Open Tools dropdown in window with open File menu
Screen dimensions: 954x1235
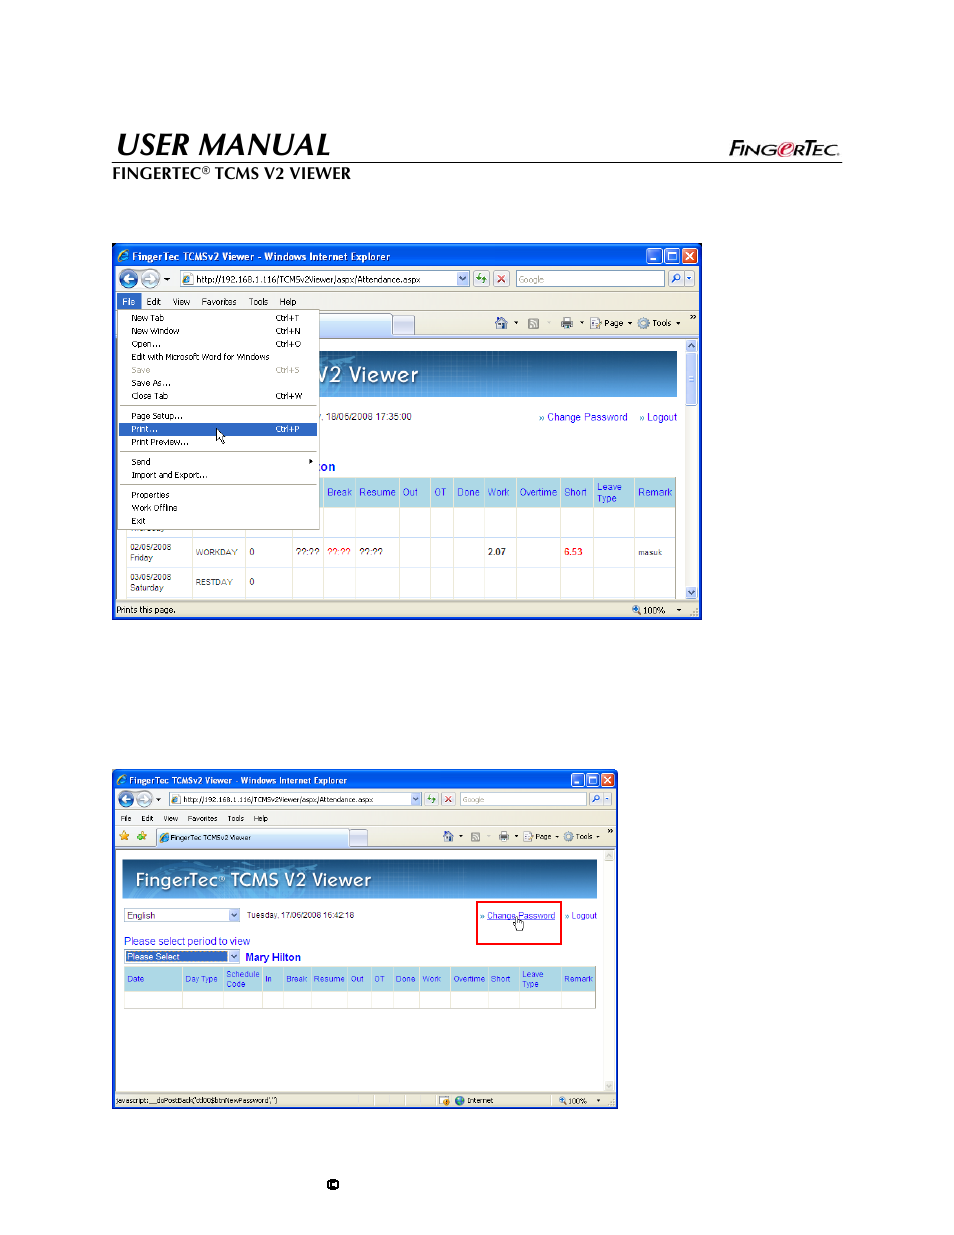pos(659,323)
